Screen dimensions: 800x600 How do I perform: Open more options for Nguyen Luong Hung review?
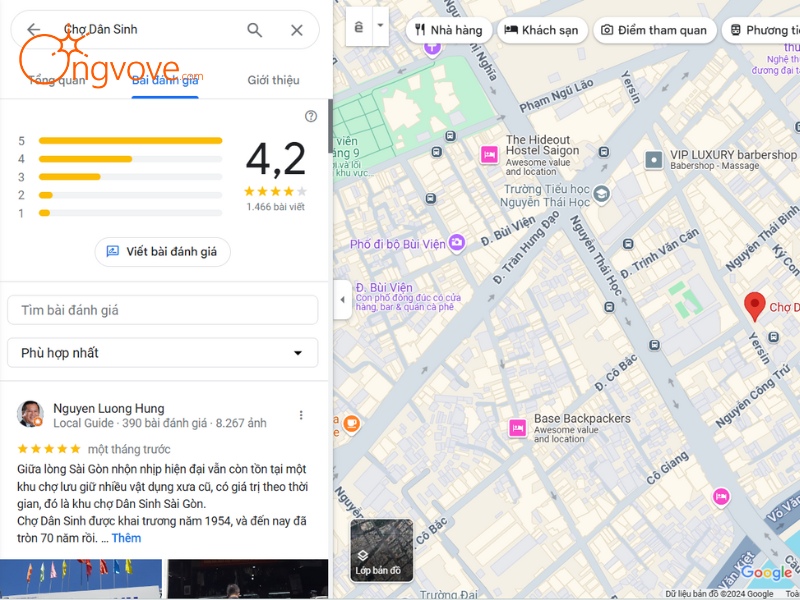(301, 415)
